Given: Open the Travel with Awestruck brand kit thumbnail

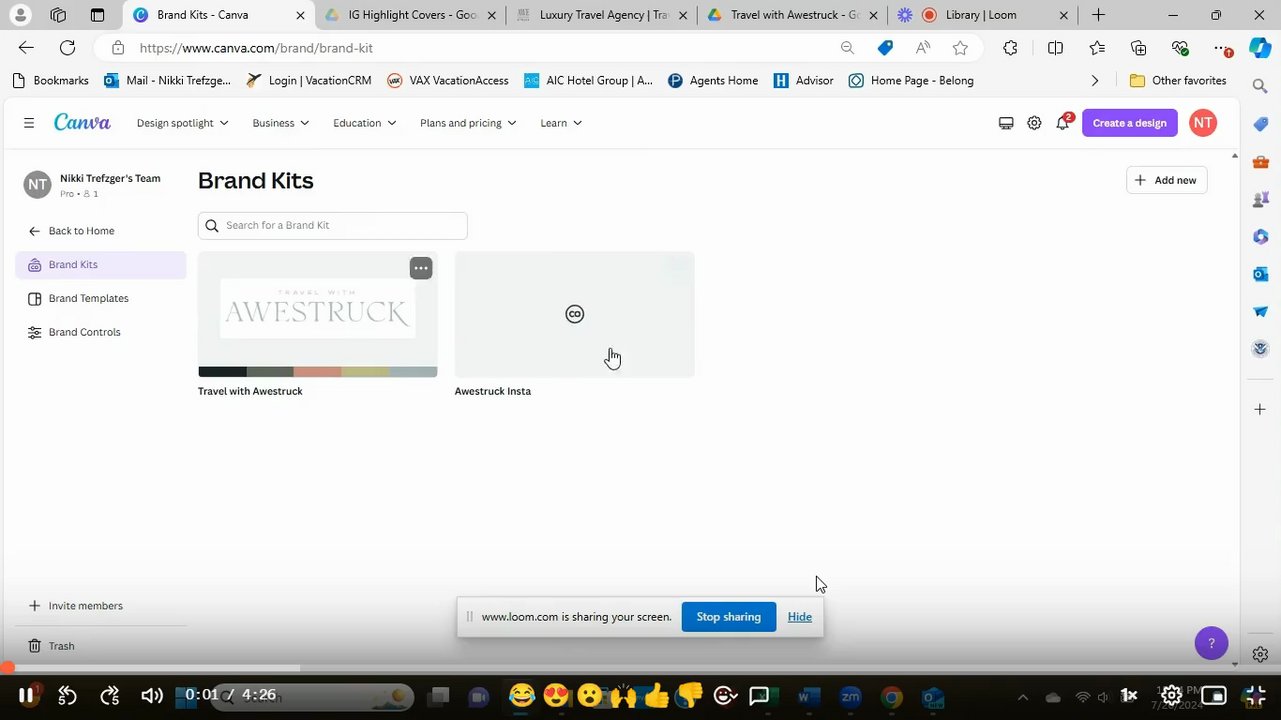Looking at the screenshot, I should [317, 314].
